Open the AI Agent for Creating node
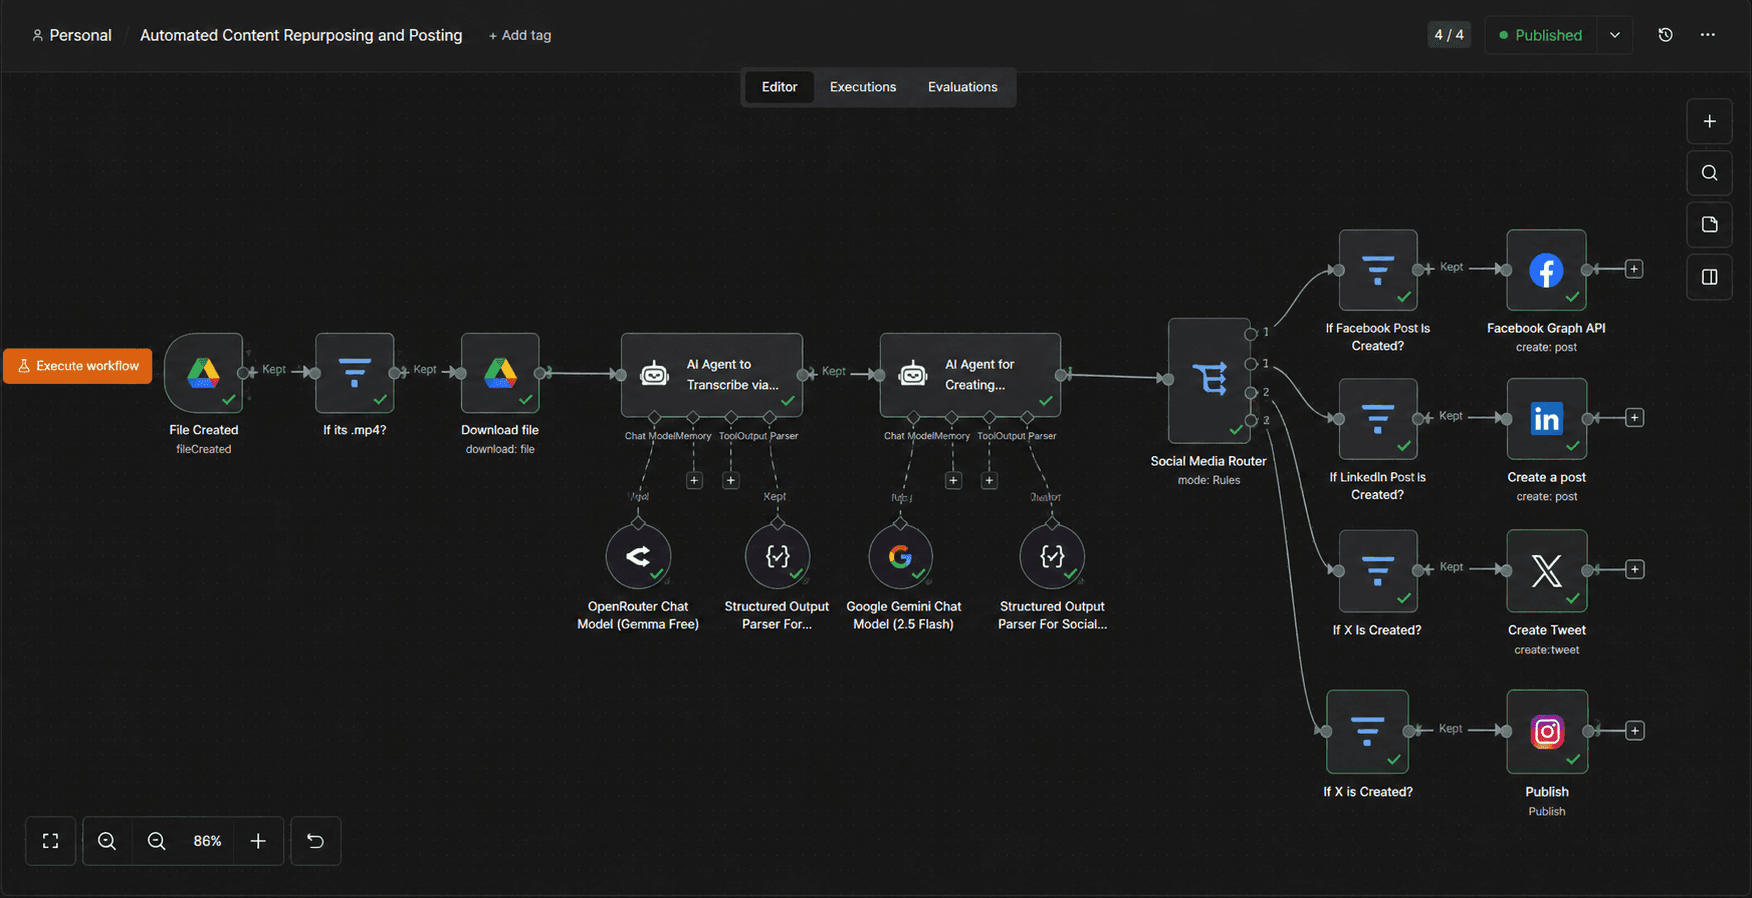The width and height of the screenshot is (1752, 898). click(970, 375)
